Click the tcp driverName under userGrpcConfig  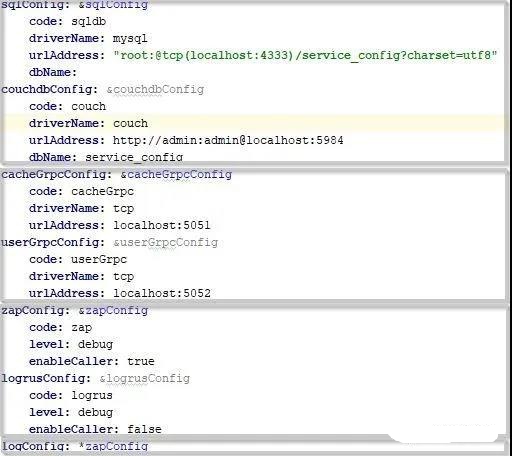pos(123,277)
